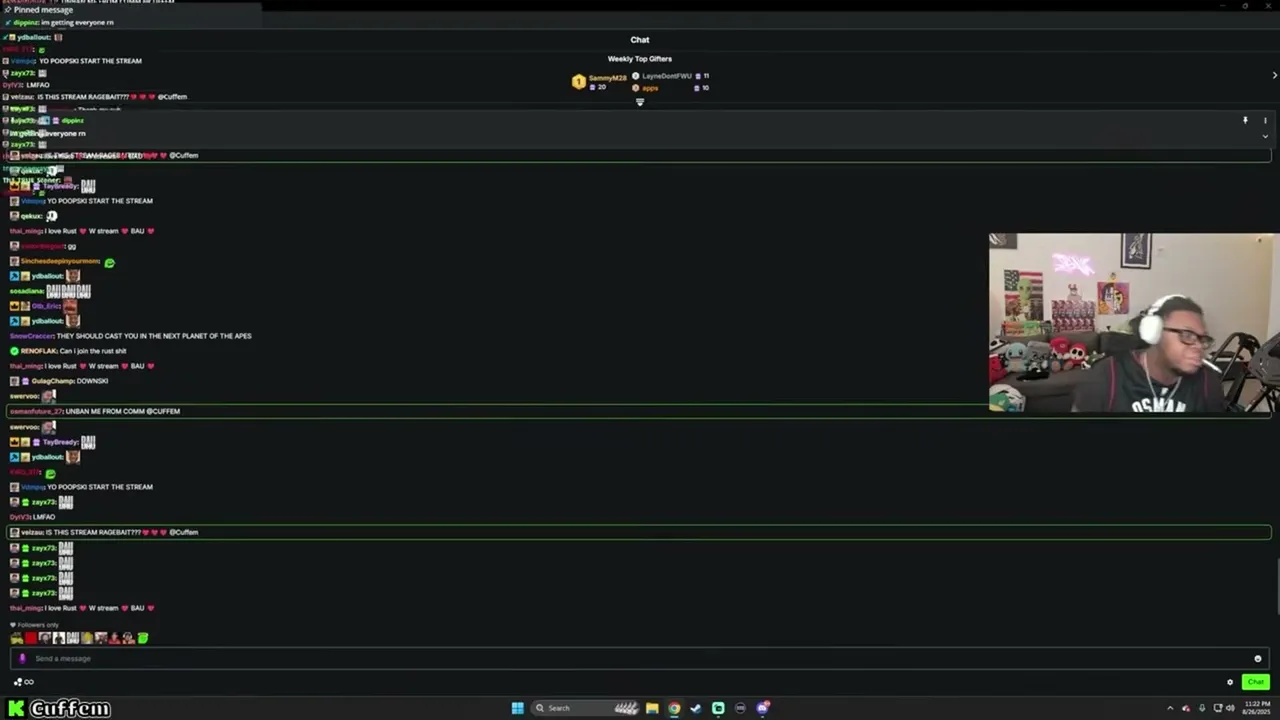1280x720 pixels.
Task: Open pinned message three-dot options
Action: pos(1265,120)
